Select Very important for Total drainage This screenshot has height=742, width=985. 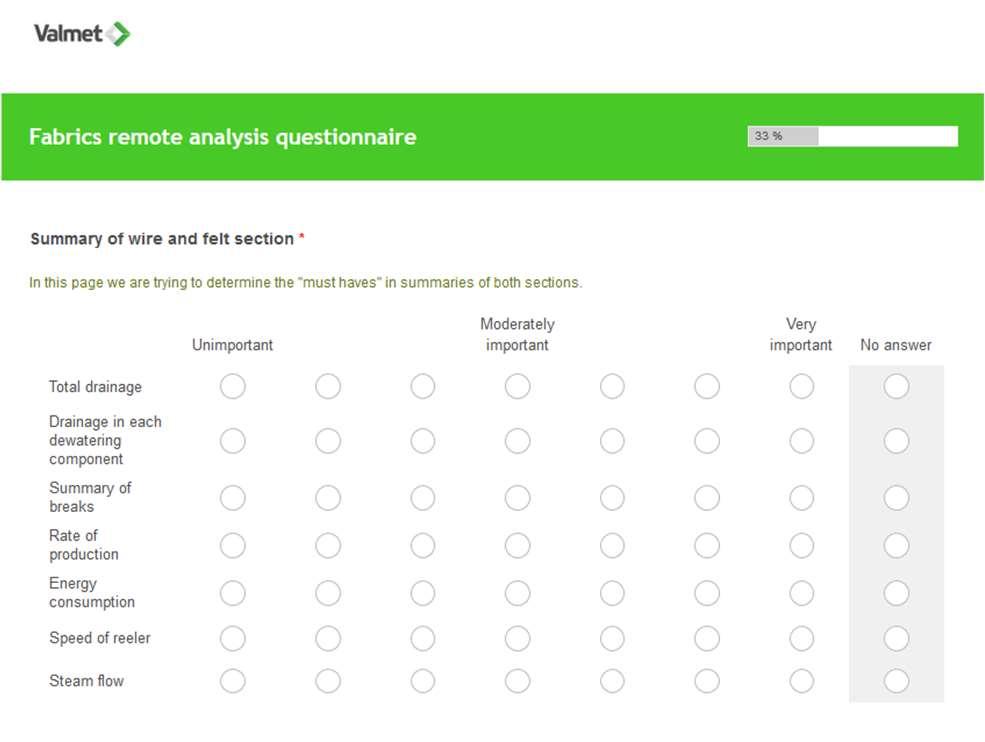click(802, 386)
